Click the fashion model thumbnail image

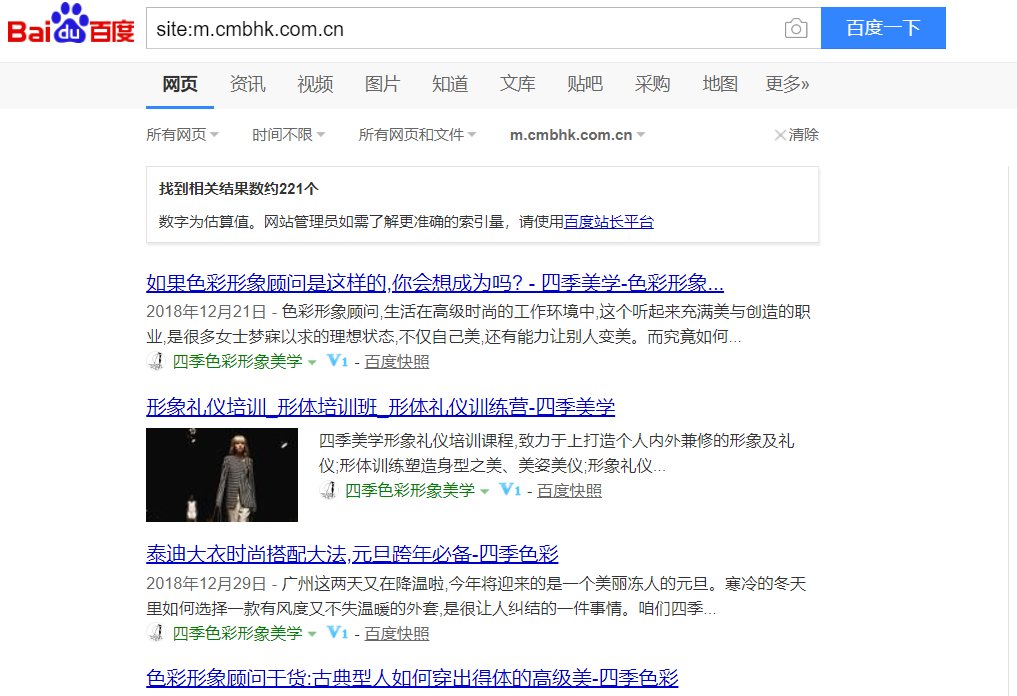tap(222, 475)
